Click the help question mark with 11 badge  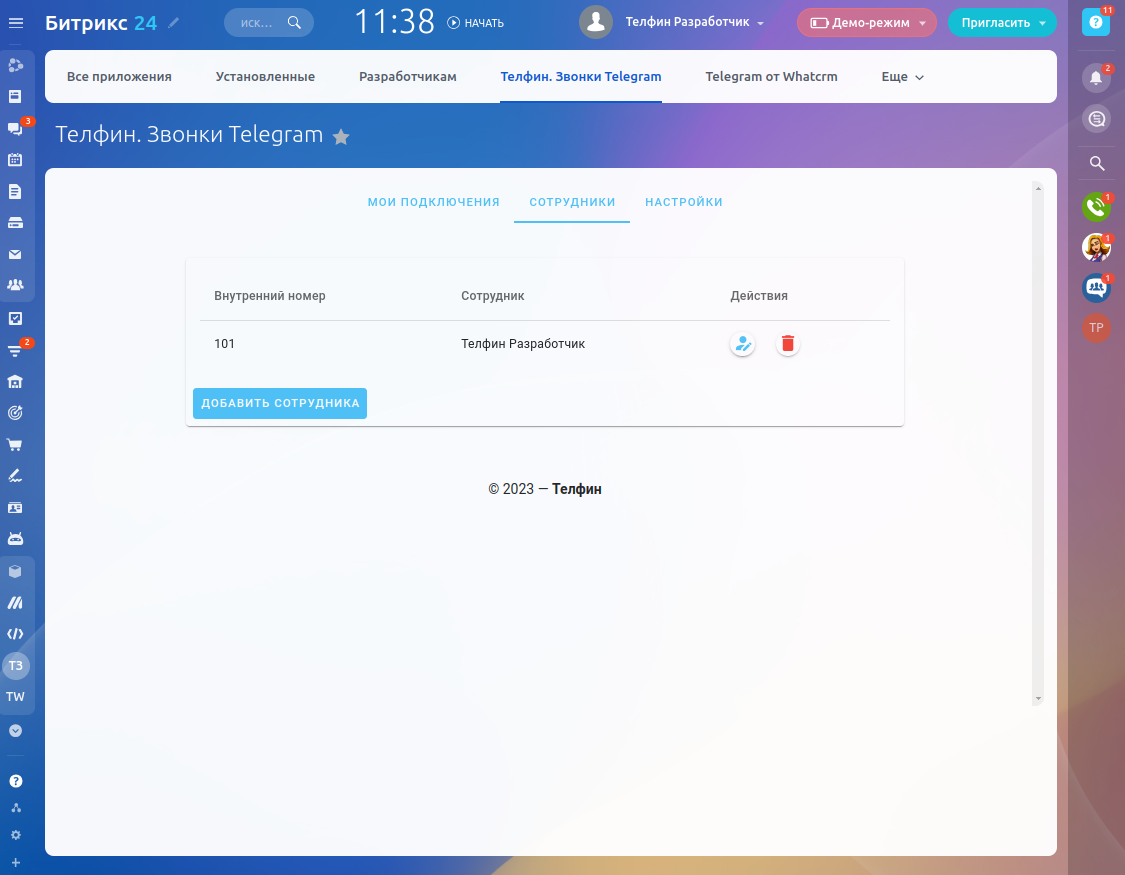(1096, 22)
